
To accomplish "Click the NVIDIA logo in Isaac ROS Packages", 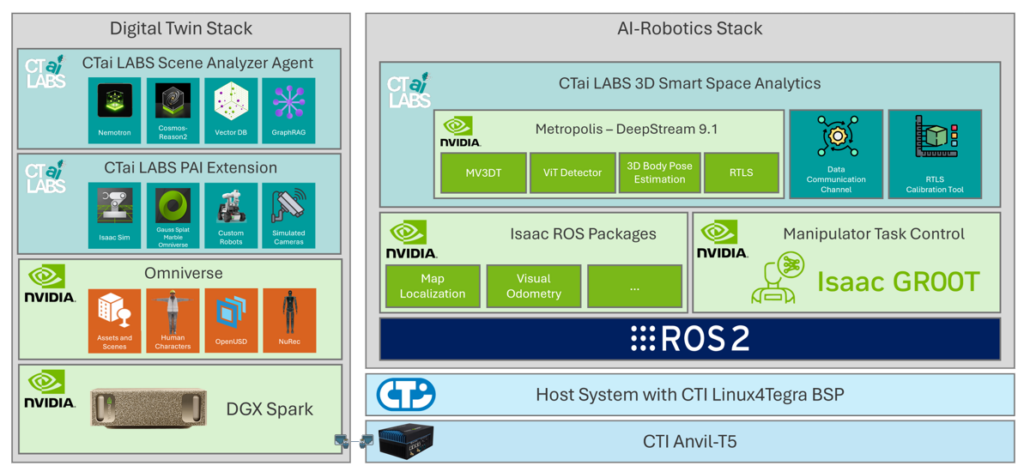I will 412,239.
